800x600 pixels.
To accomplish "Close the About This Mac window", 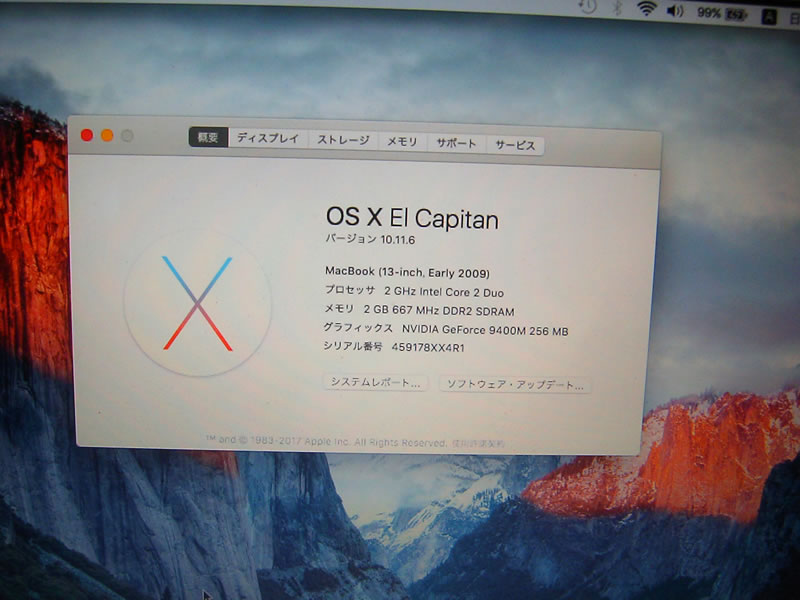I will 87,135.
